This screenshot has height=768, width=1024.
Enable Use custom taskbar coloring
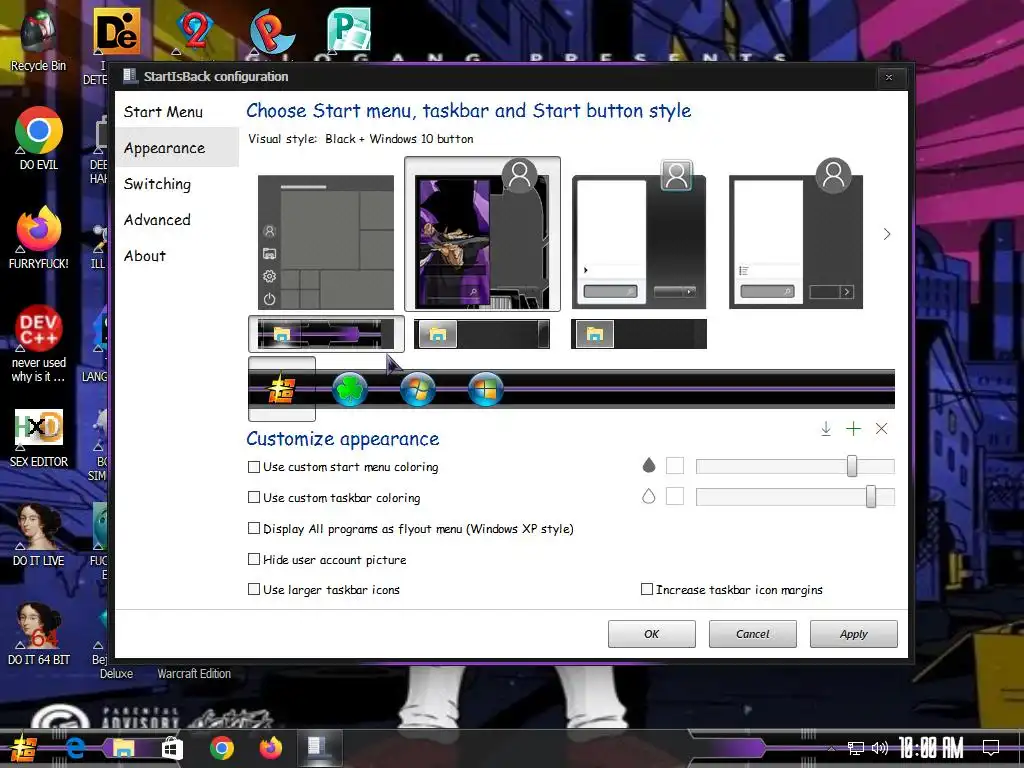pyautogui.click(x=254, y=498)
